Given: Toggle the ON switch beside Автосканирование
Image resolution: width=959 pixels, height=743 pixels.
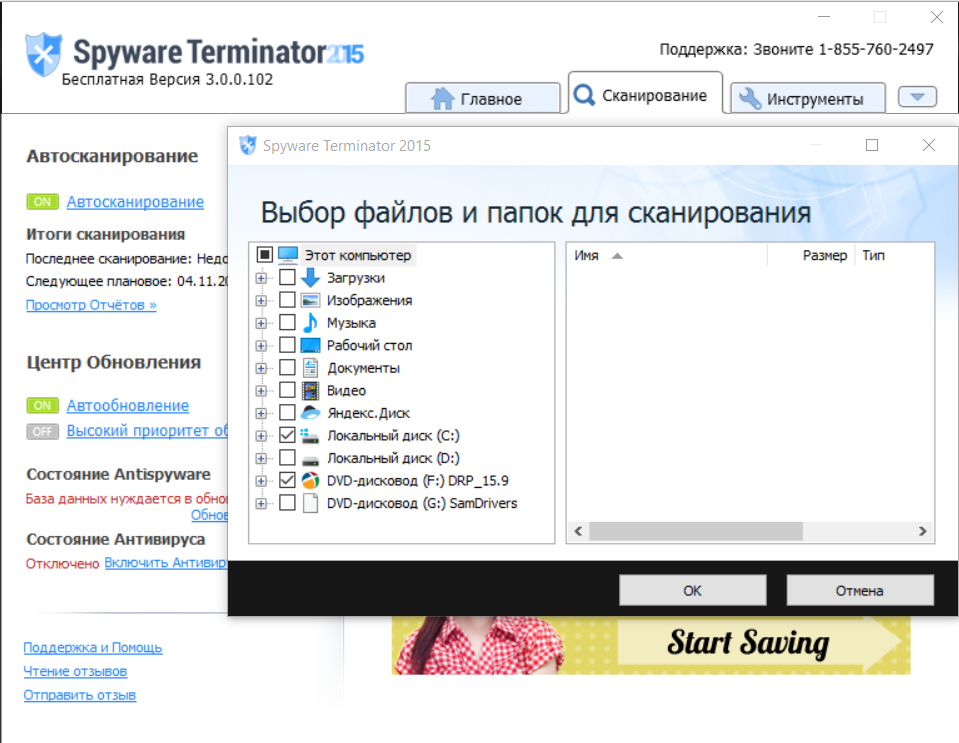Looking at the screenshot, I should [x=42, y=202].
